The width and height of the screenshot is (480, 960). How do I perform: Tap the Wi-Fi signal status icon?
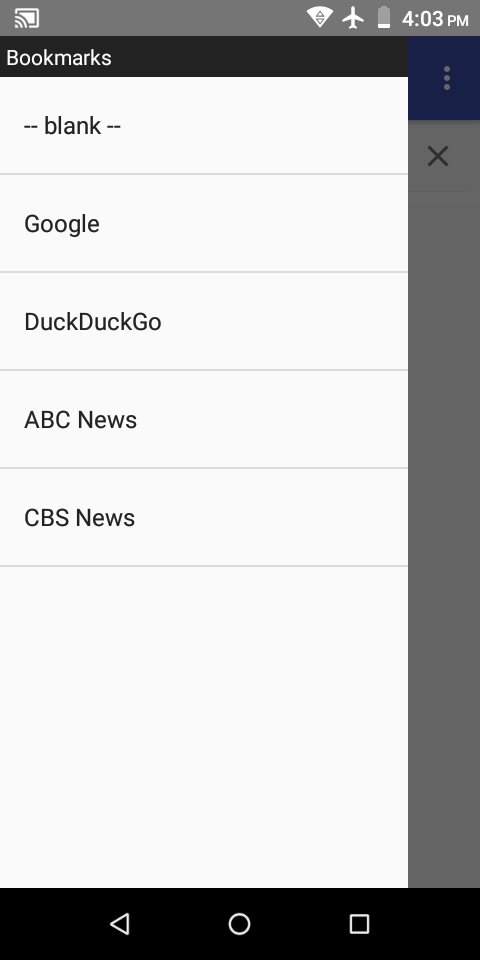[320, 17]
